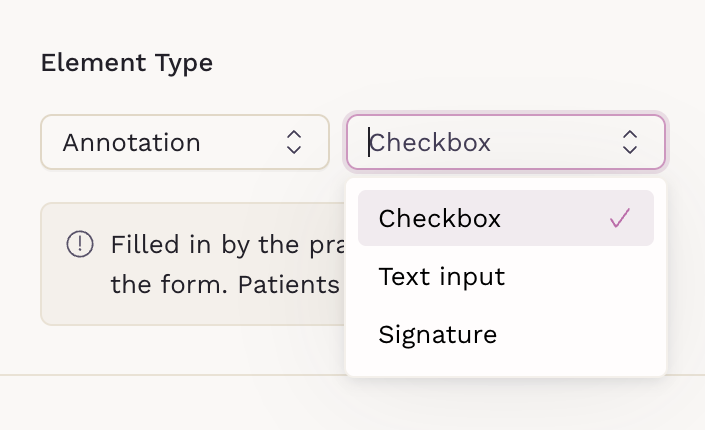Click the downward arrow of the Checkbox combobox chevrons
Image resolution: width=705 pixels, height=430 pixels.
630,149
